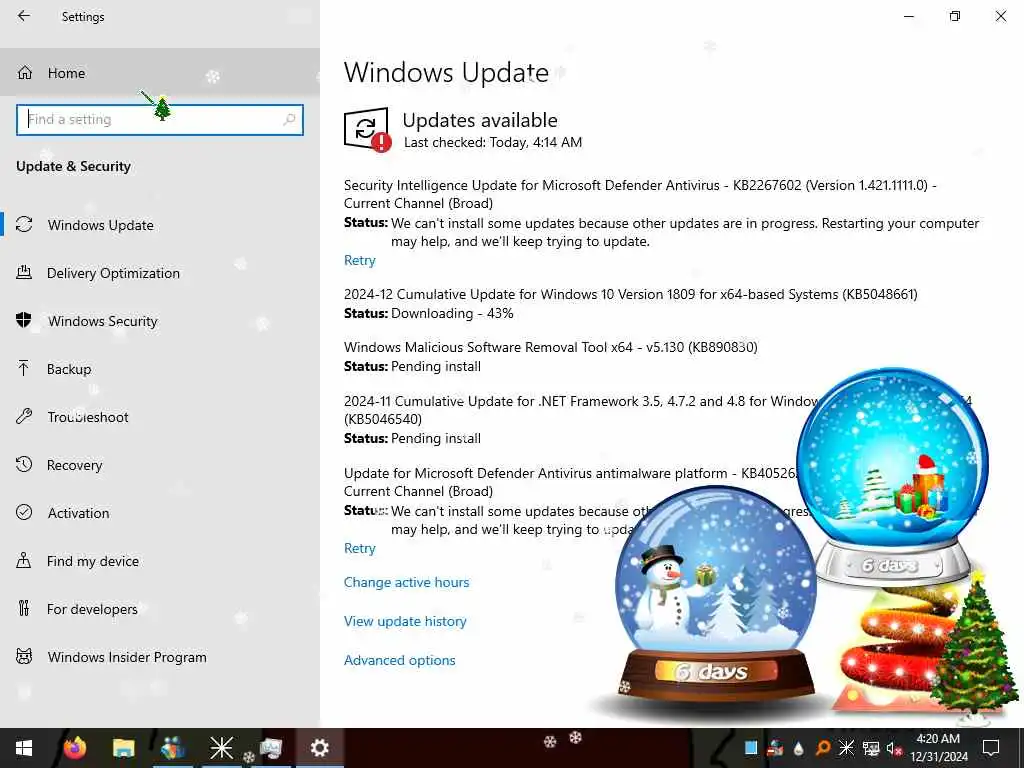Go to Backup settings
Screen dimensions: 1024x768
point(160,369)
